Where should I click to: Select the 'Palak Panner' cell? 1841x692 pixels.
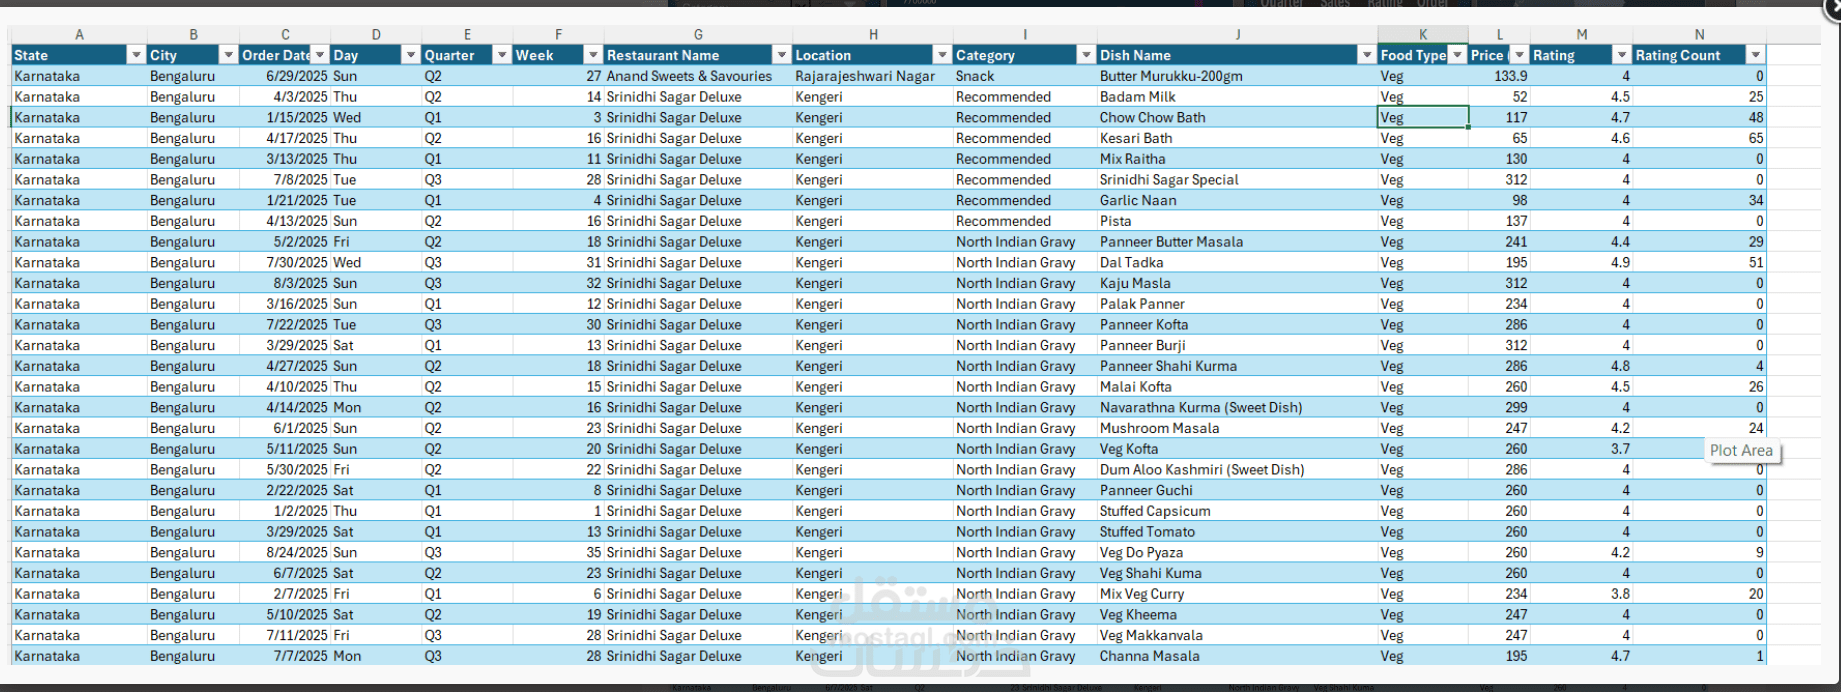pyautogui.click(x=1237, y=304)
